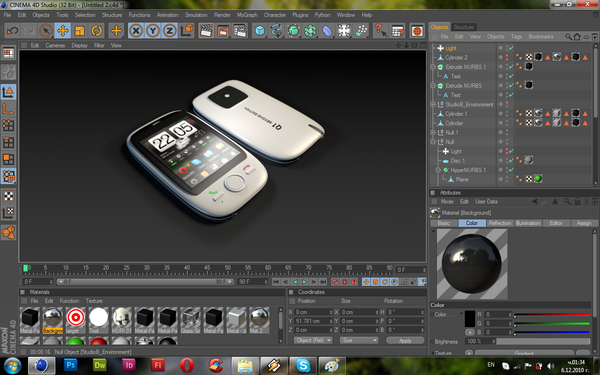
Task: Open the Object (Rel) dropdown in Coordinates
Action: [x=313, y=340]
